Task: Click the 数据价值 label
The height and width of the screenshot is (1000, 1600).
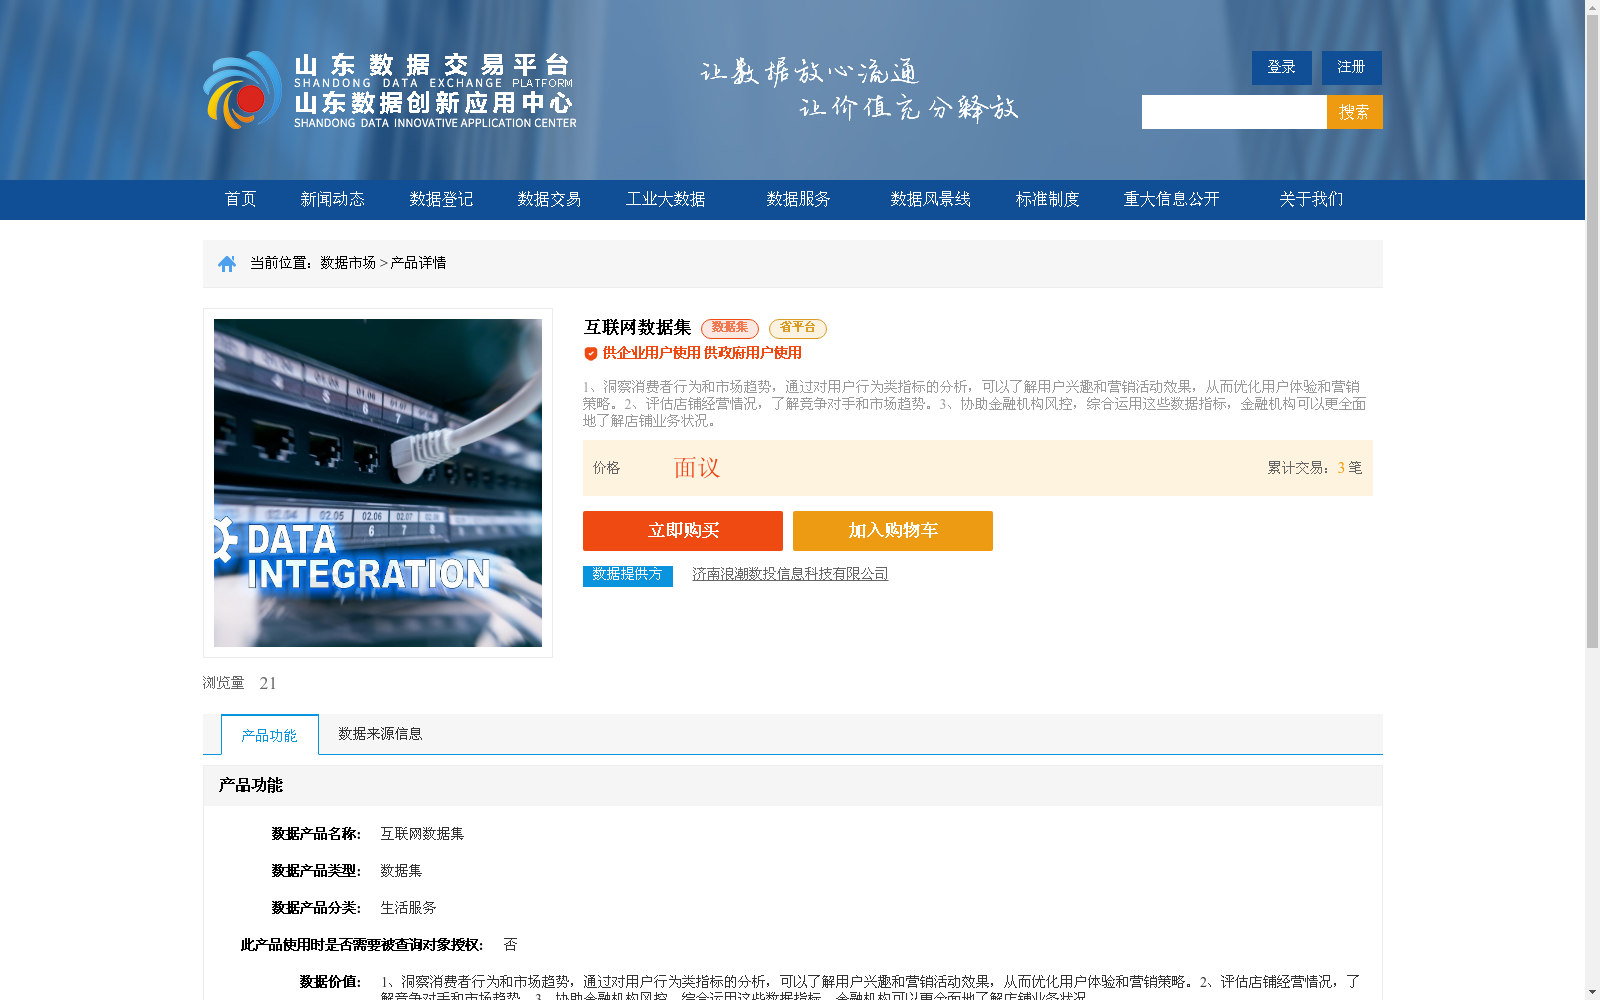Action: (x=330, y=982)
